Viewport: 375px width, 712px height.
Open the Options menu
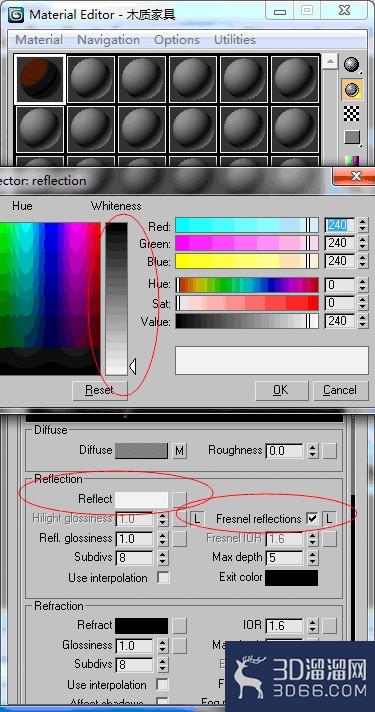click(x=177, y=40)
